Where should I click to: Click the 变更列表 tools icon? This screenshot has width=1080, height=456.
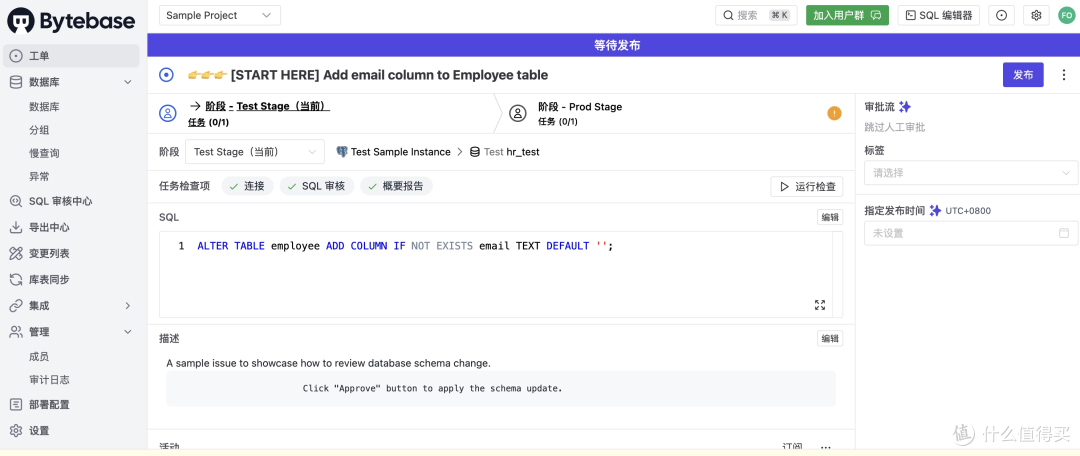click(16, 253)
